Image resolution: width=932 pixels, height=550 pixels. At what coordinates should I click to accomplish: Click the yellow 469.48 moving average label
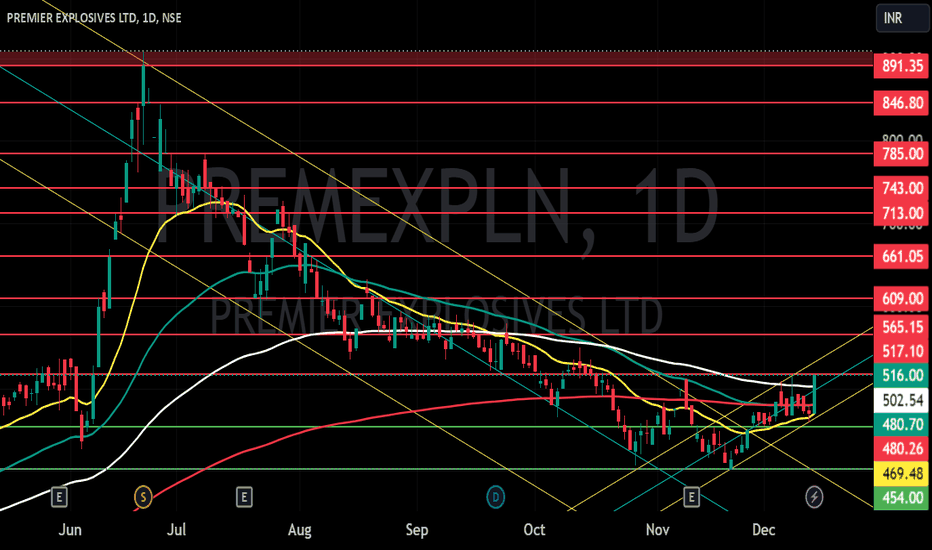(x=900, y=473)
